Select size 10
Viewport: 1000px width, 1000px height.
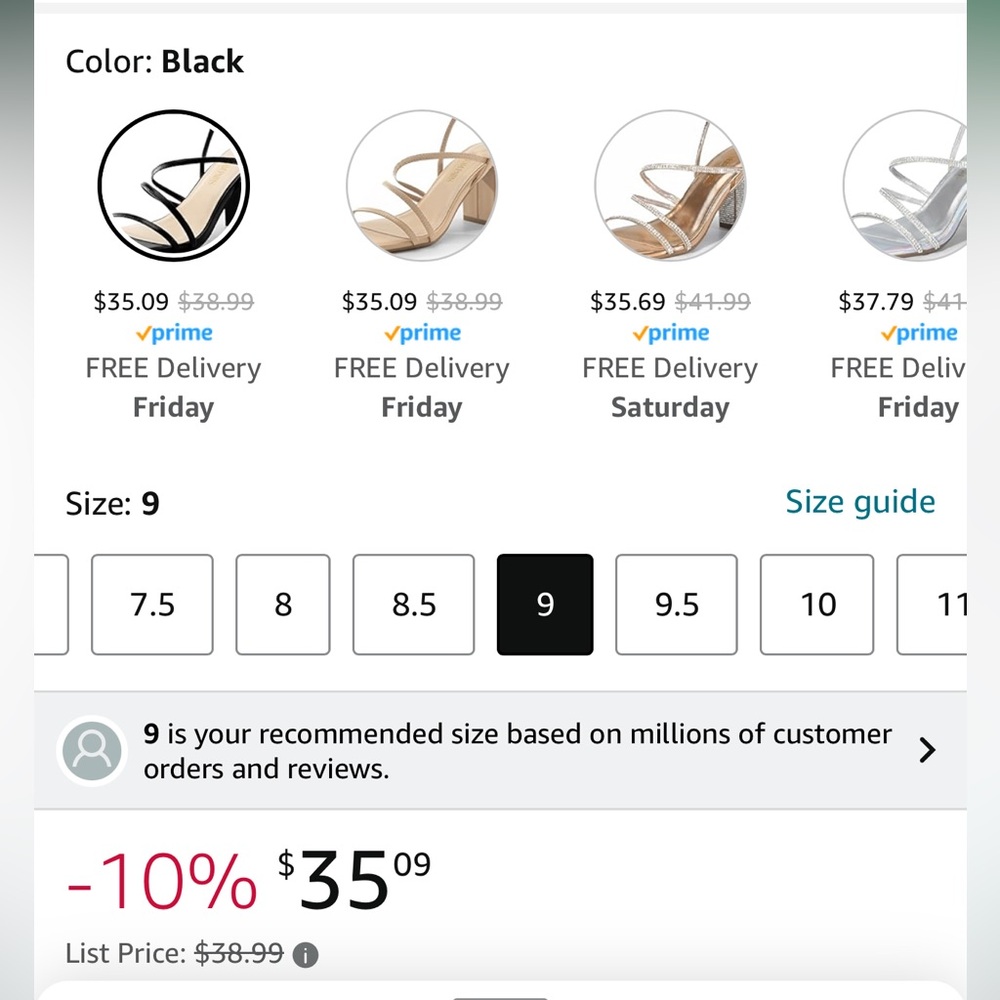point(817,605)
